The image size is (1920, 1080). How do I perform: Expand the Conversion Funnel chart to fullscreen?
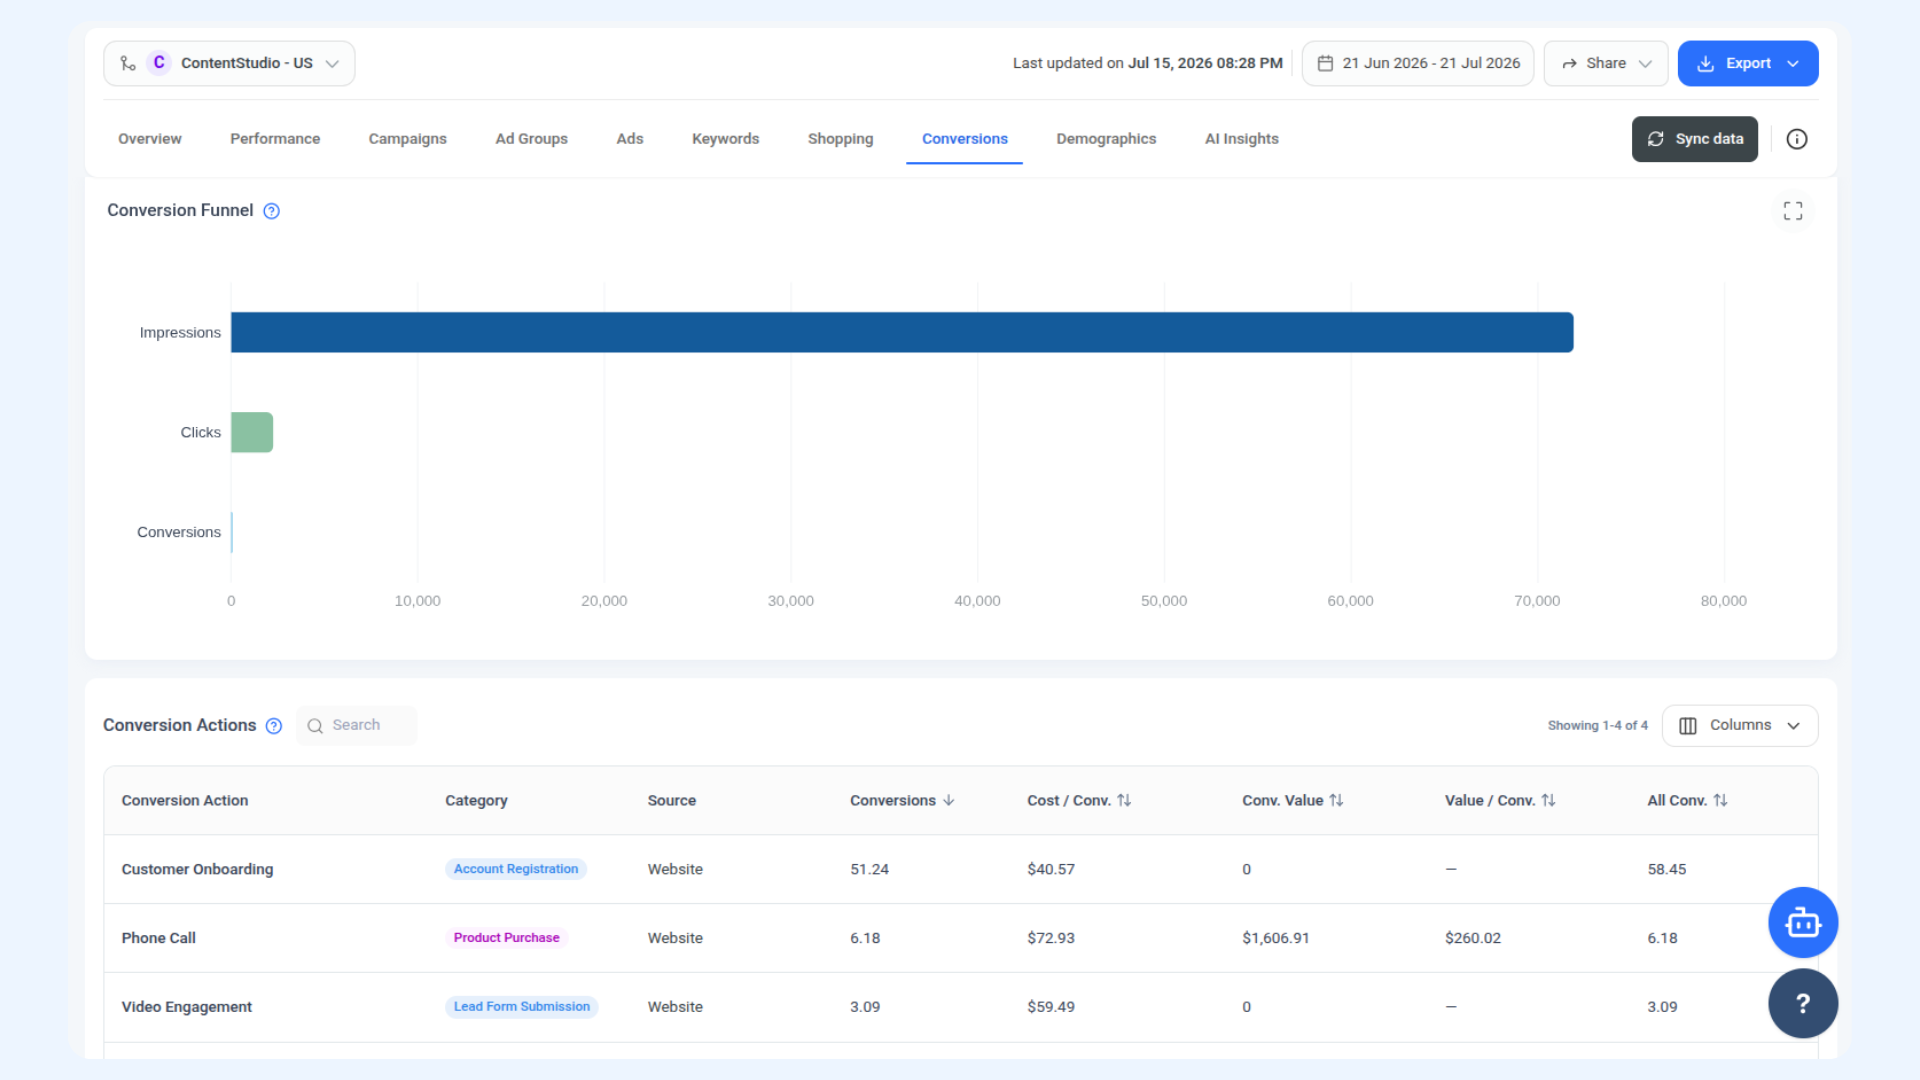(x=1793, y=211)
